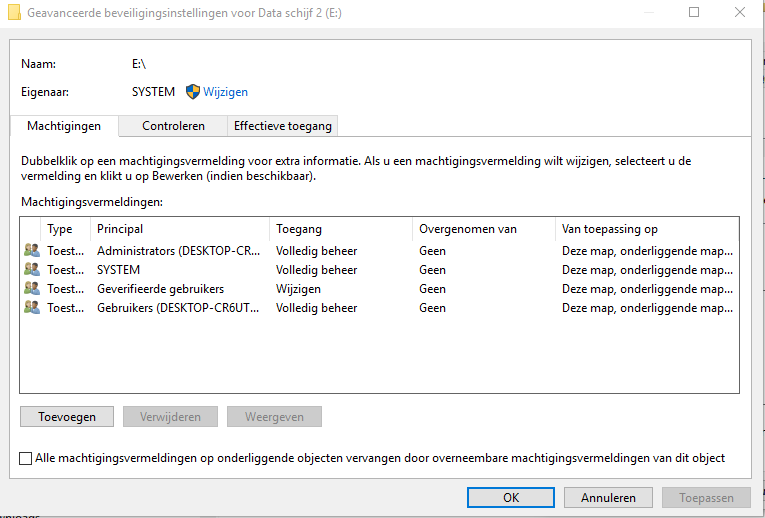
Task: Enable replacing permissions on underlying objects checkbox
Action: coord(26,458)
